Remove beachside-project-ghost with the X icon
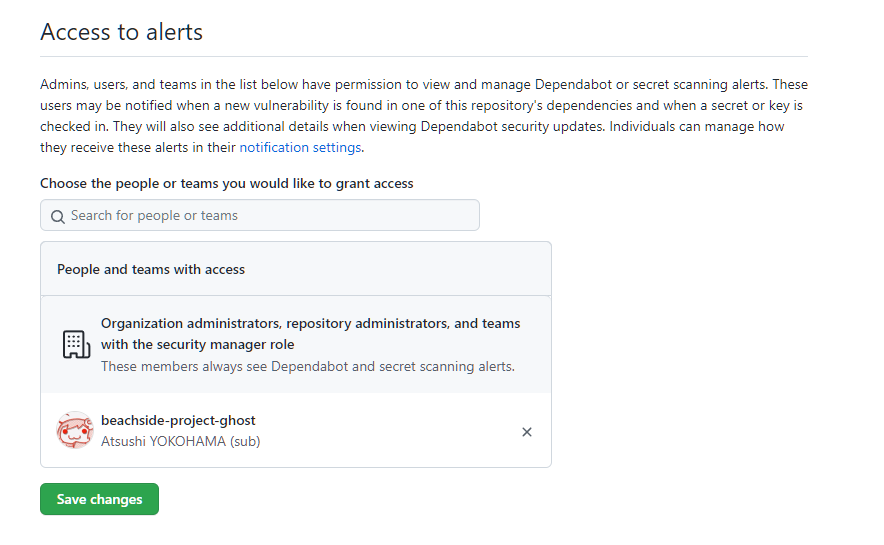Image resolution: width=884 pixels, height=545 pixels. [527, 432]
